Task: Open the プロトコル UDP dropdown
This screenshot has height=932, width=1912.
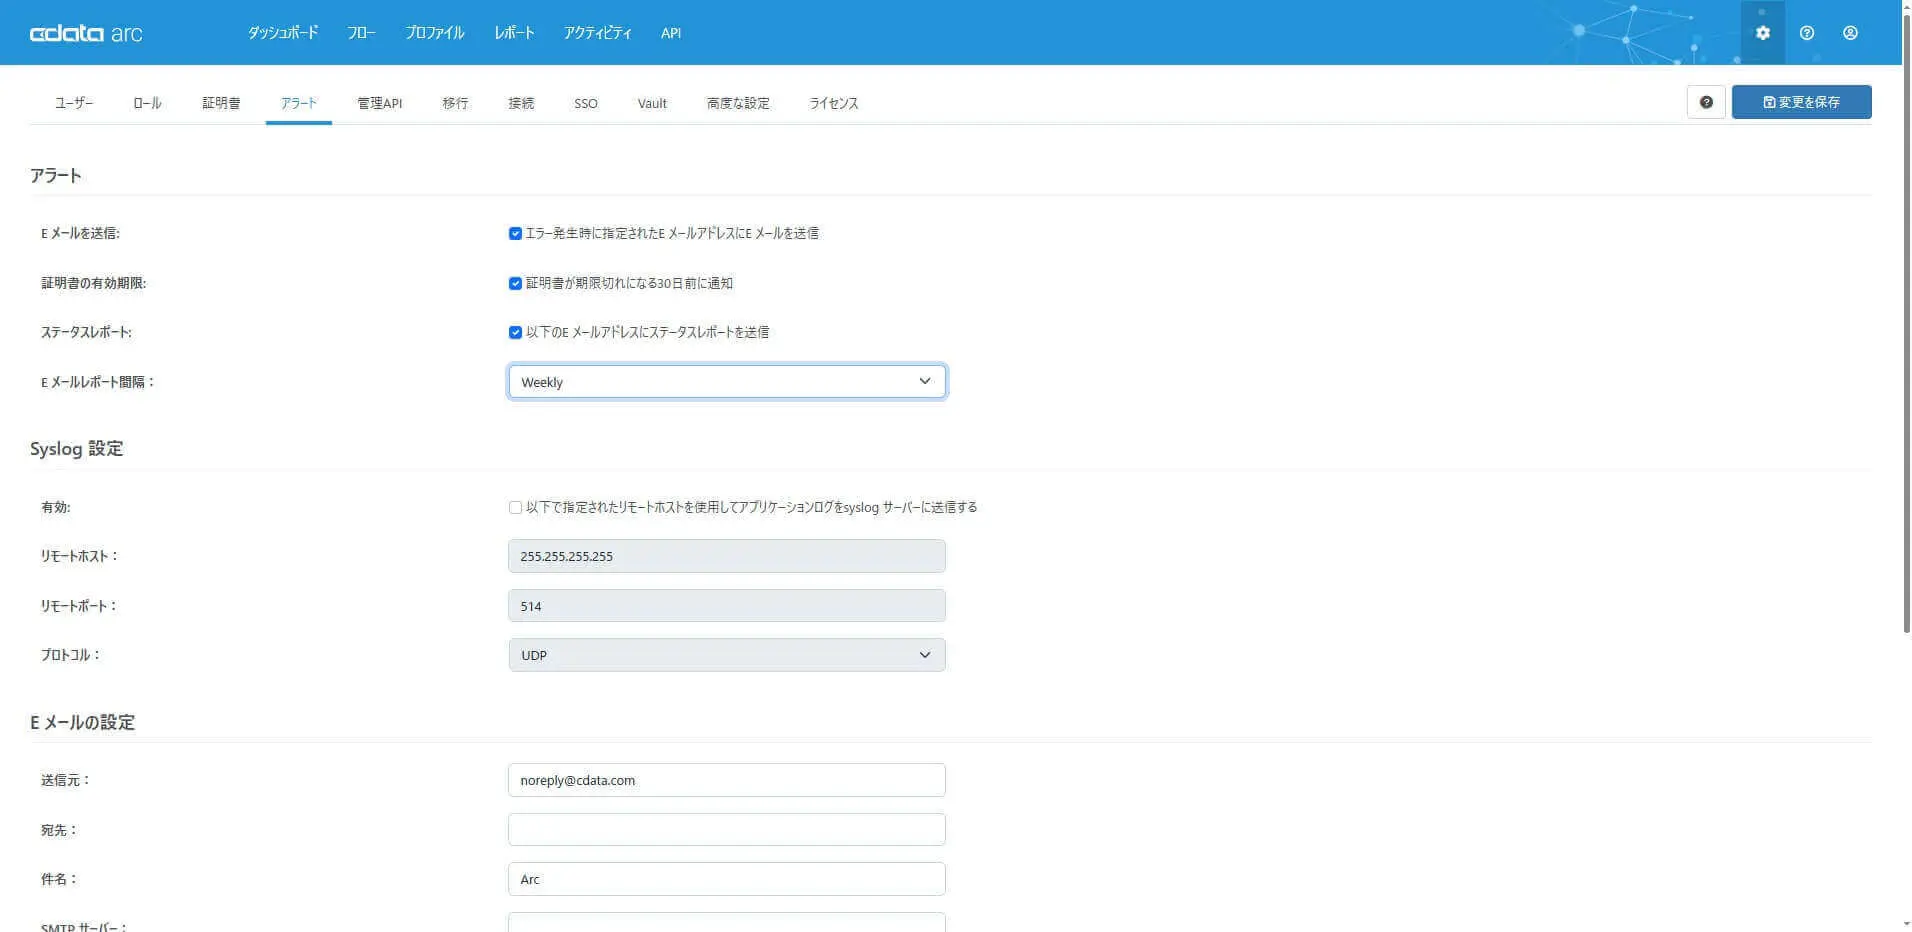Action: 727,655
